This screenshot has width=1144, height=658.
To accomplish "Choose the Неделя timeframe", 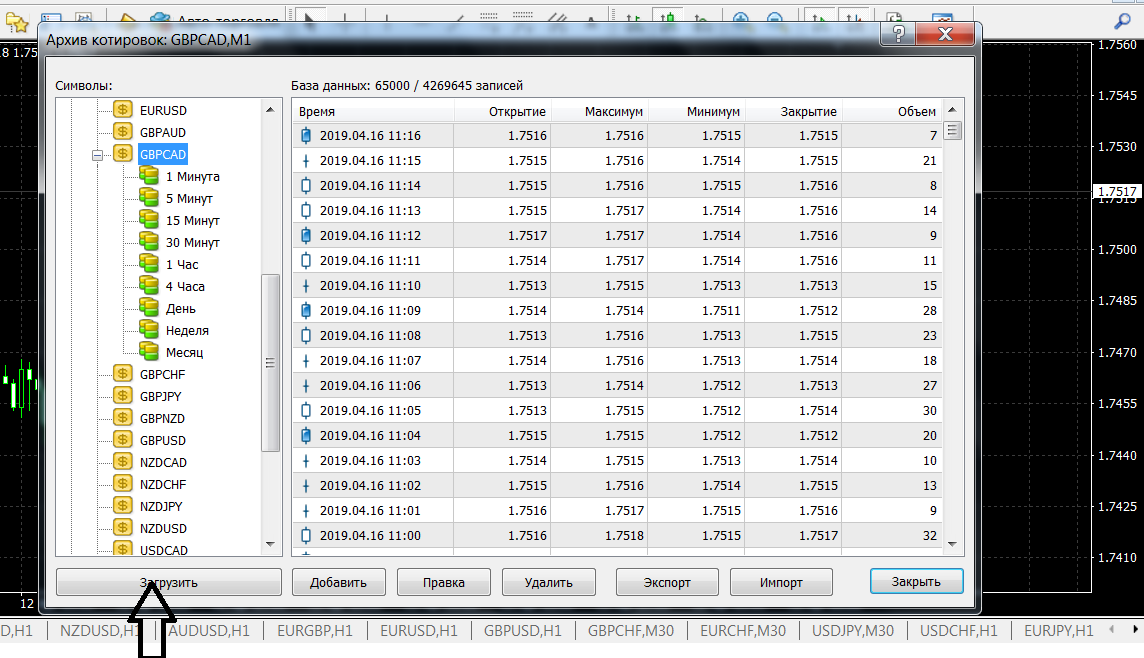I will click(187, 330).
